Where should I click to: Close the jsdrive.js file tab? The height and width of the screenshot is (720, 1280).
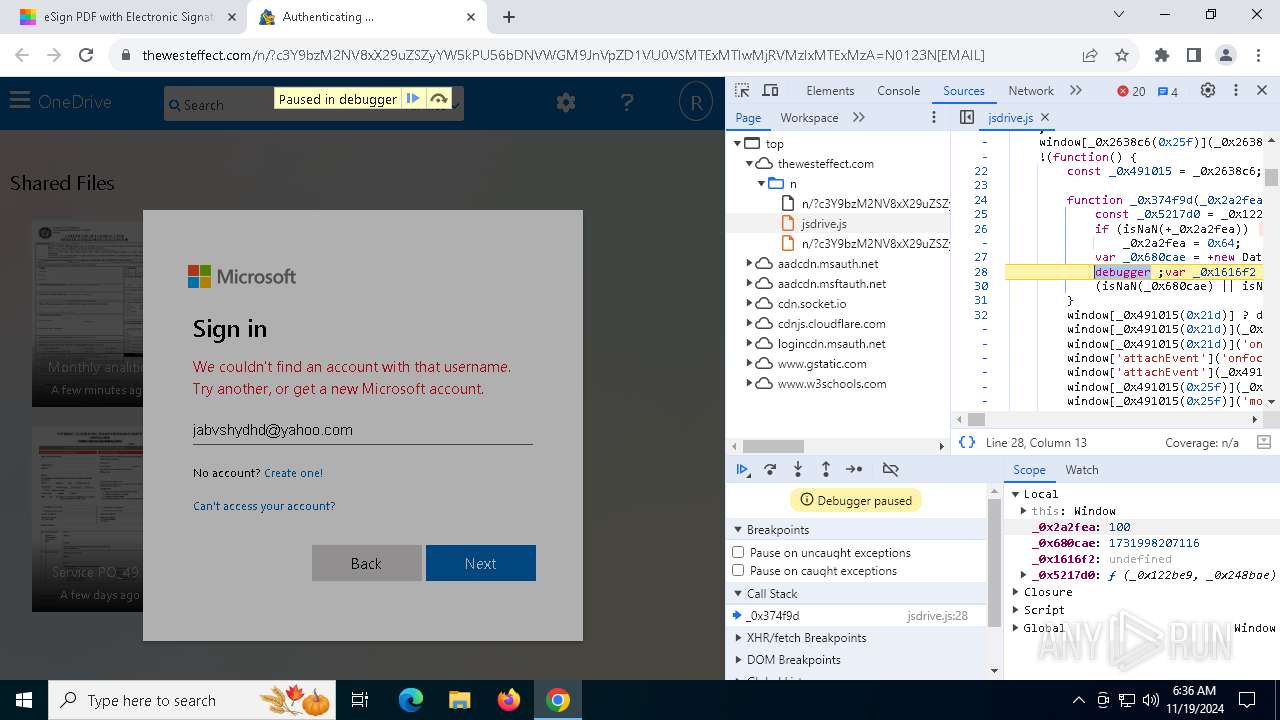pyautogui.click(x=1045, y=118)
